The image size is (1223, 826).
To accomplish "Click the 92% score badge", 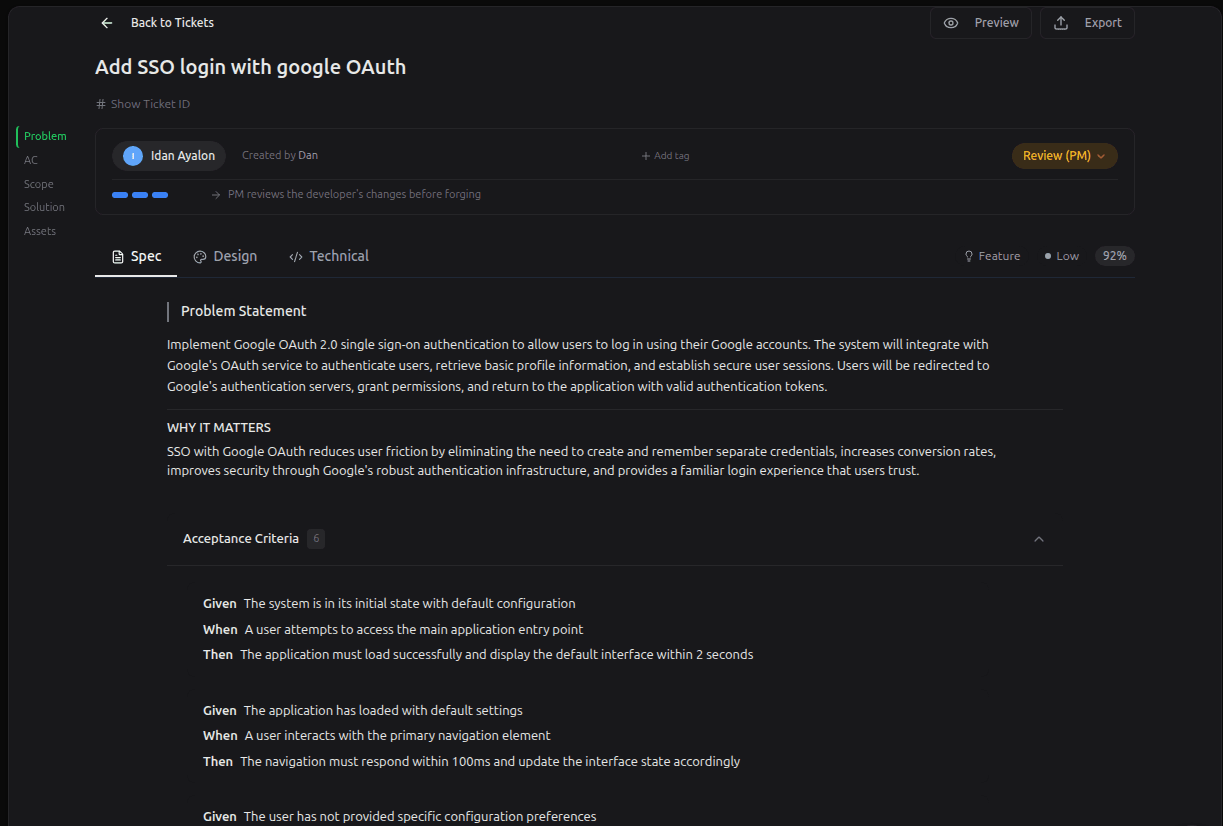I will tap(1114, 256).
